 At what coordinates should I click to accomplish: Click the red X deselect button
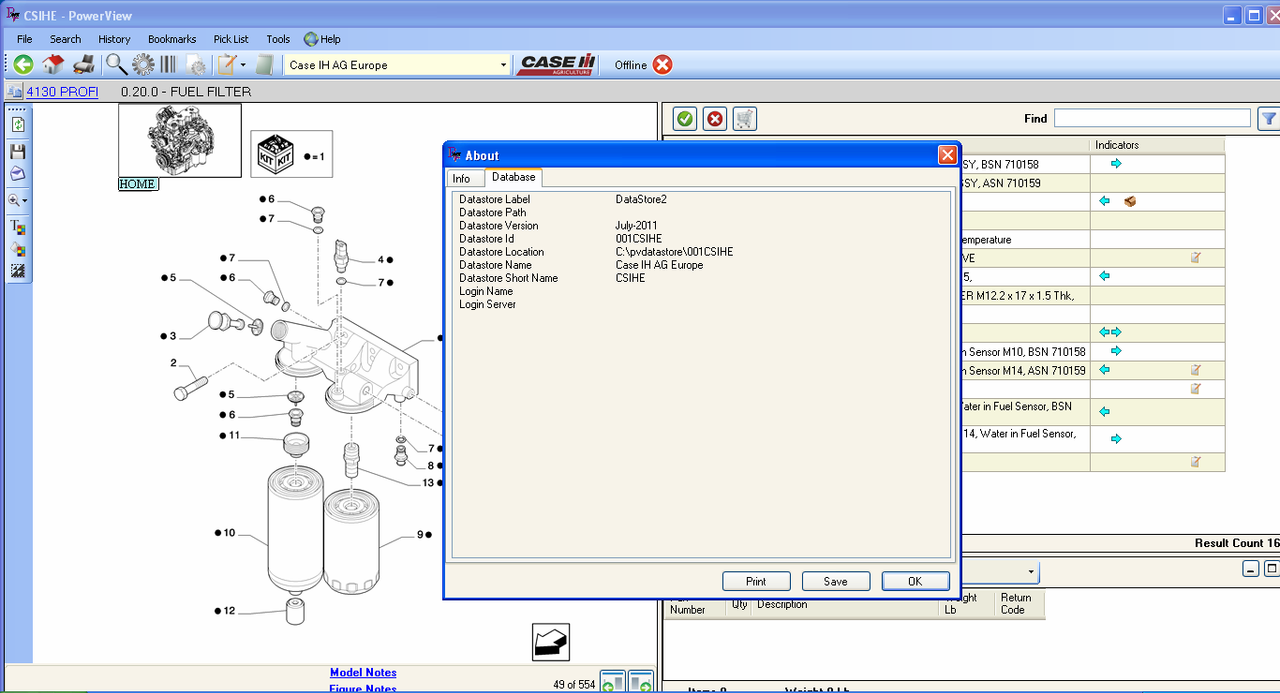pos(715,119)
